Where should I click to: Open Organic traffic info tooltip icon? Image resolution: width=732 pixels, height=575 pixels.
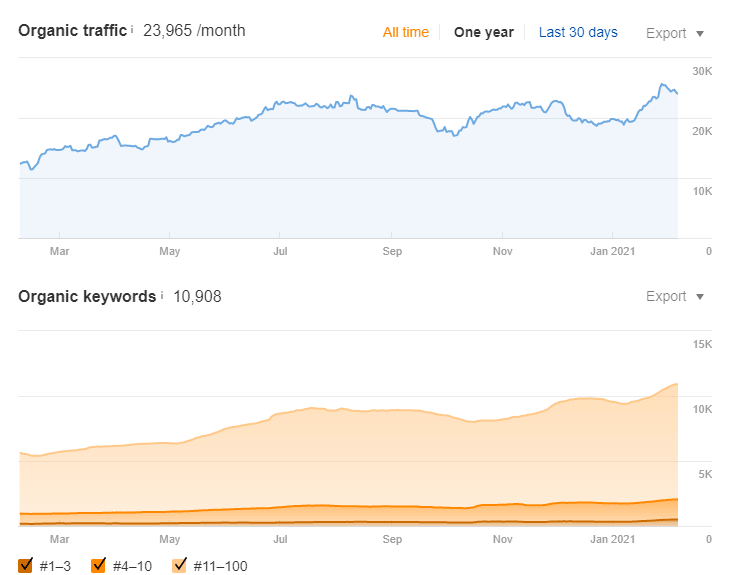[132, 30]
